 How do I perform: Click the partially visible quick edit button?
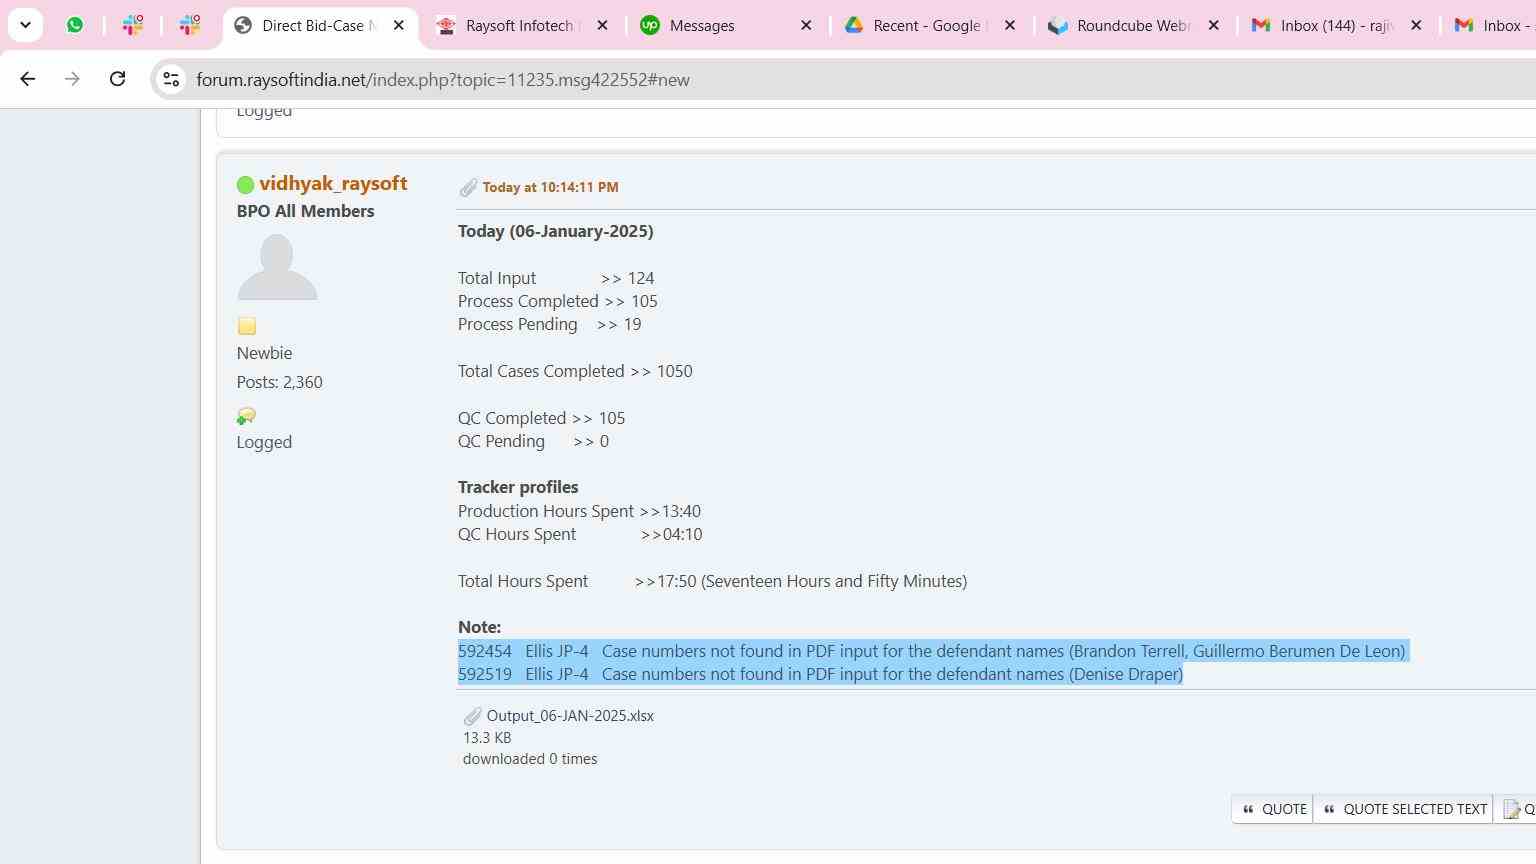[x=1516, y=809]
